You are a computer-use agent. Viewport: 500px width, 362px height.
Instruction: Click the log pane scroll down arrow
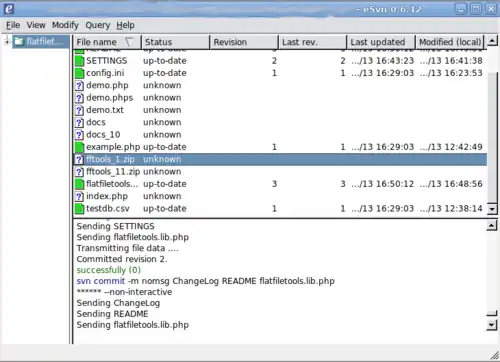coord(491,325)
